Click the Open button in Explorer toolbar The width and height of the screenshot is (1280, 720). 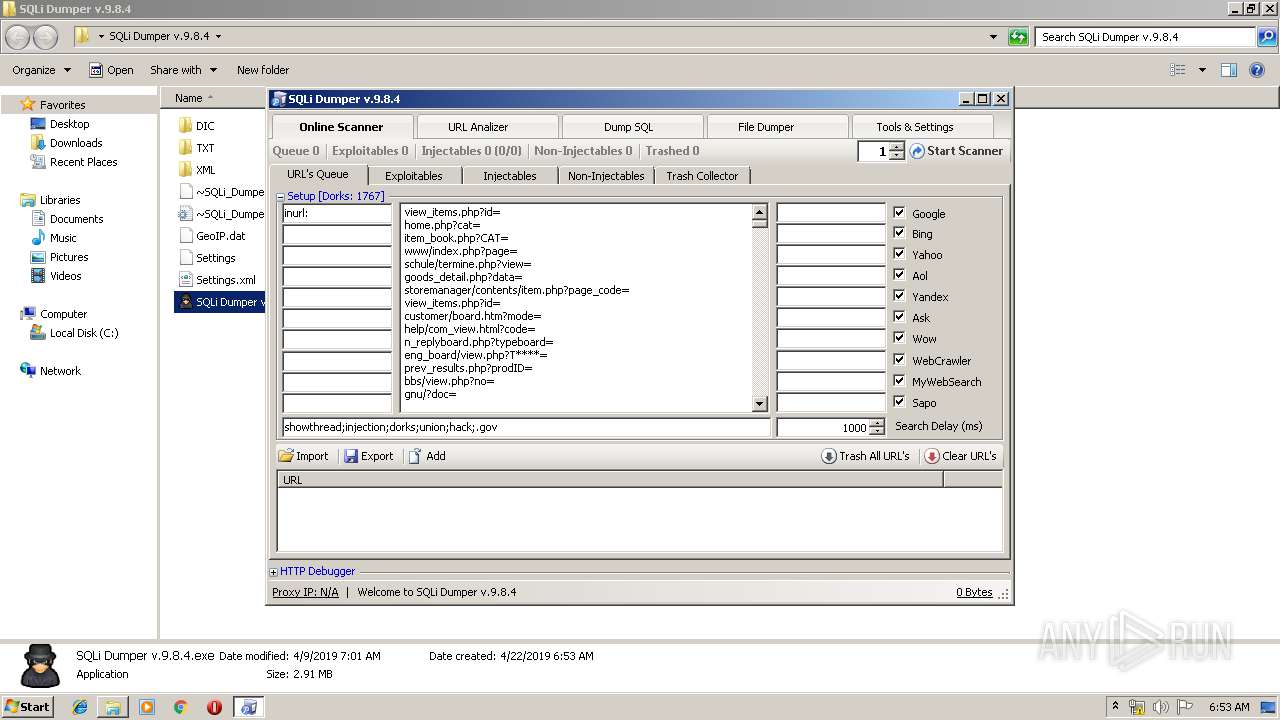click(x=111, y=70)
